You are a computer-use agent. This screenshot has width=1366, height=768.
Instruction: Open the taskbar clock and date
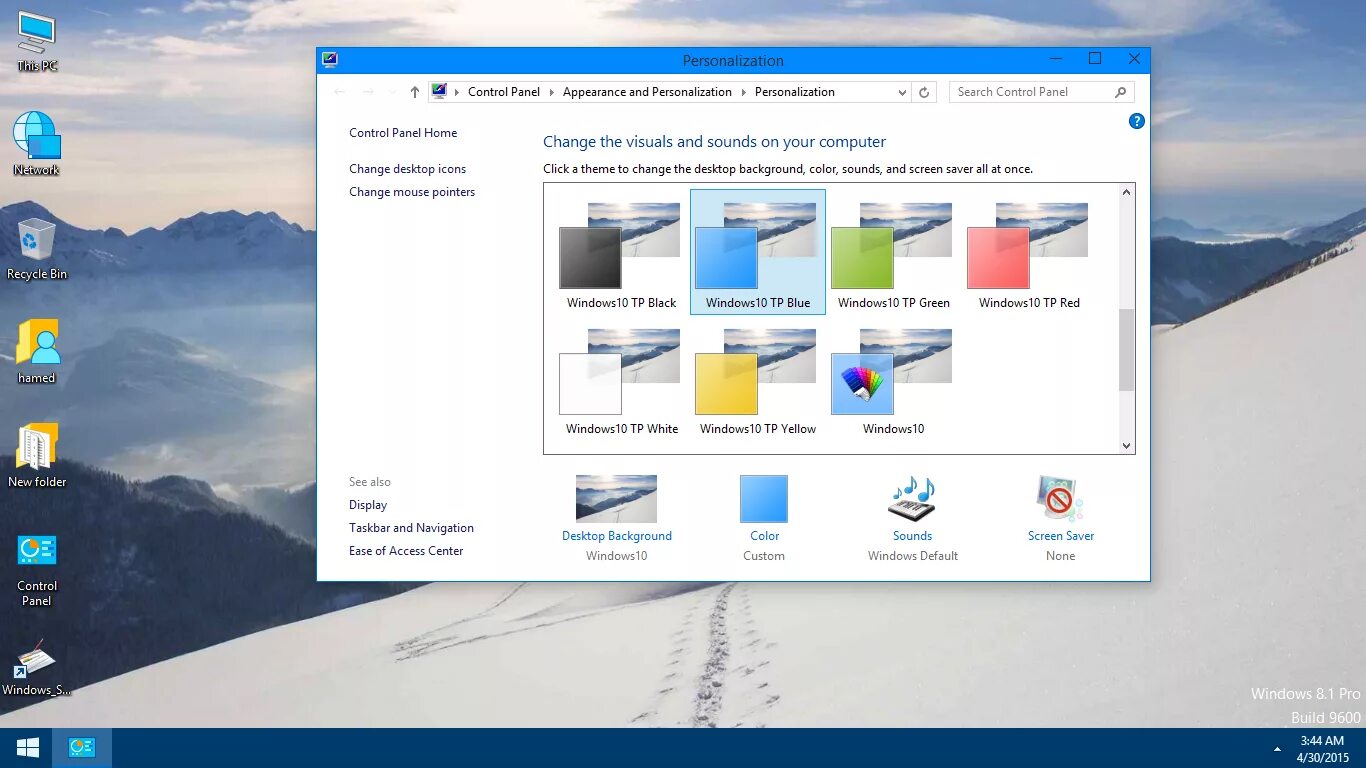click(1324, 749)
